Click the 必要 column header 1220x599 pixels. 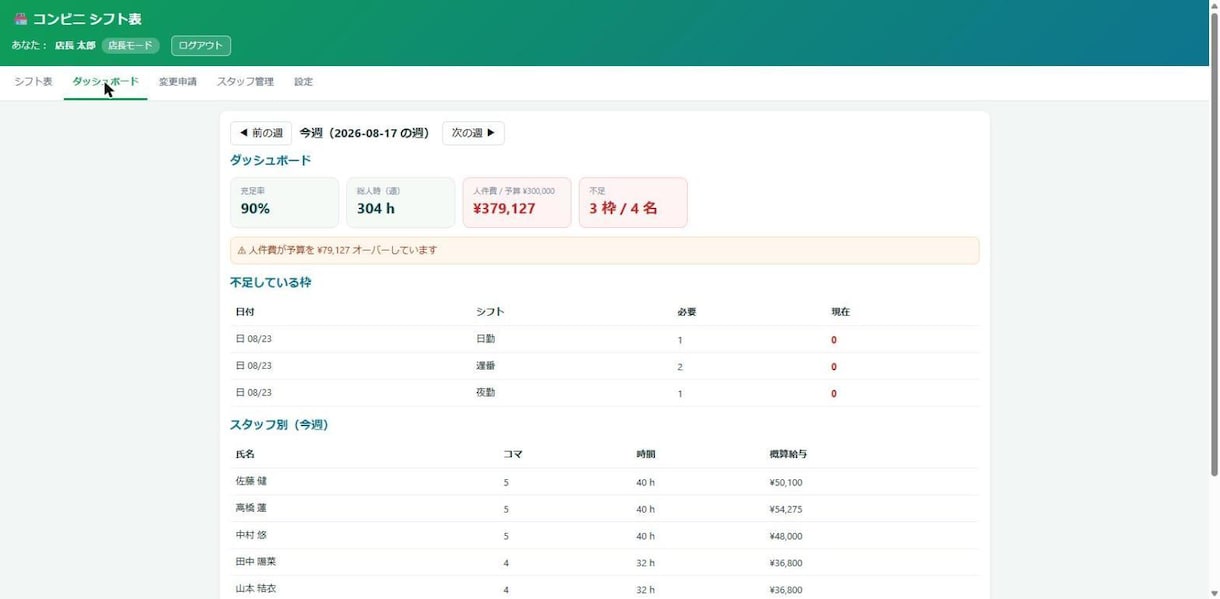tap(687, 312)
